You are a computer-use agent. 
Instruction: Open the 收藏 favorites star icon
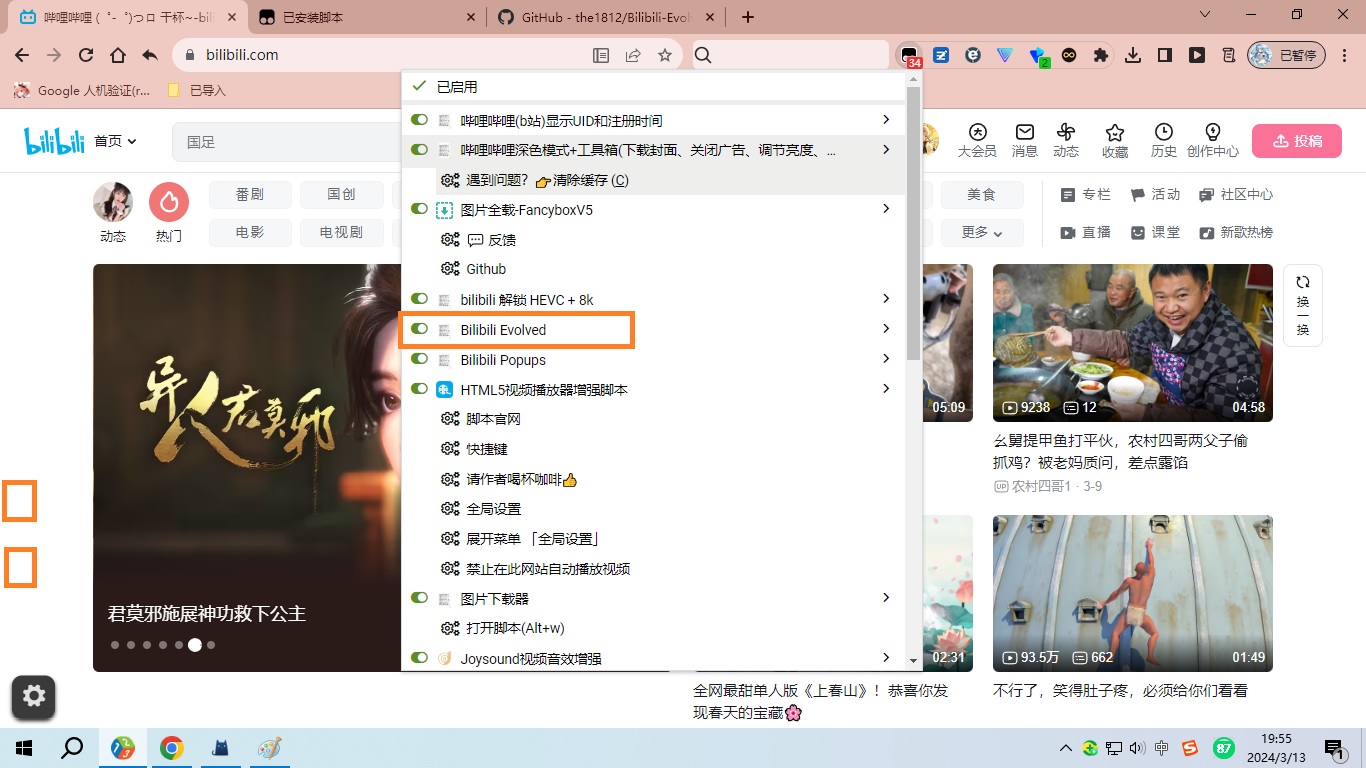(x=1115, y=141)
